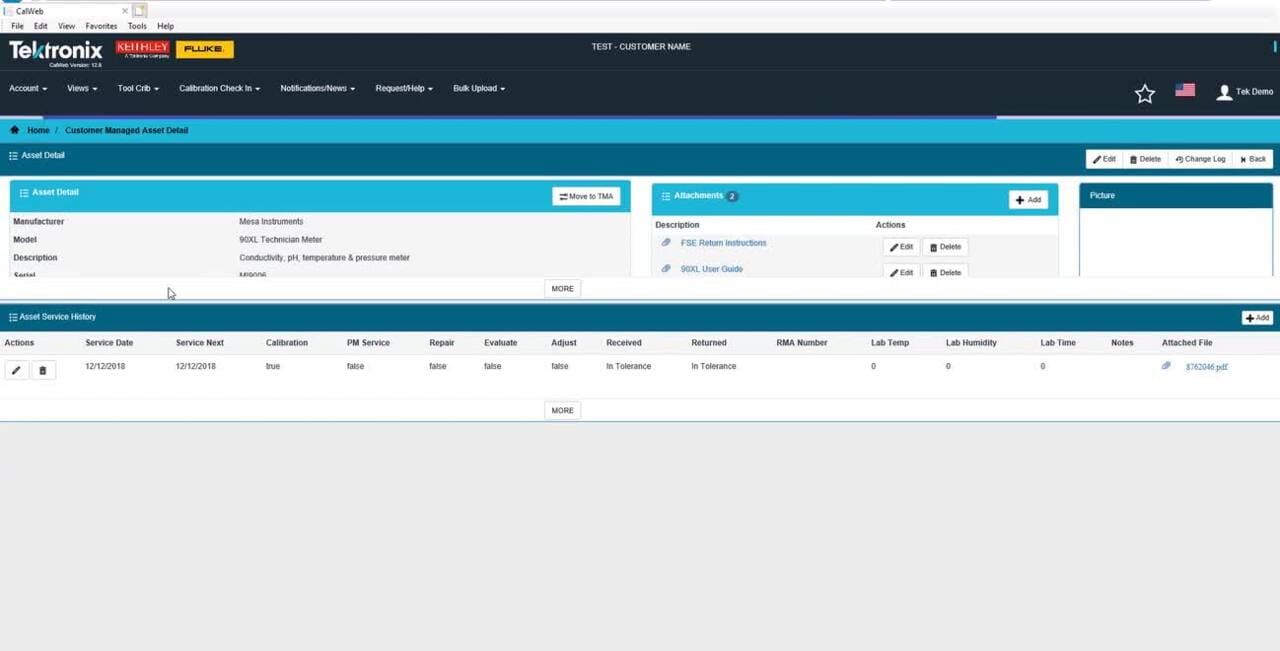This screenshot has width=1280, height=651.
Task: Open the Account dropdown menu
Action: pos(28,88)
